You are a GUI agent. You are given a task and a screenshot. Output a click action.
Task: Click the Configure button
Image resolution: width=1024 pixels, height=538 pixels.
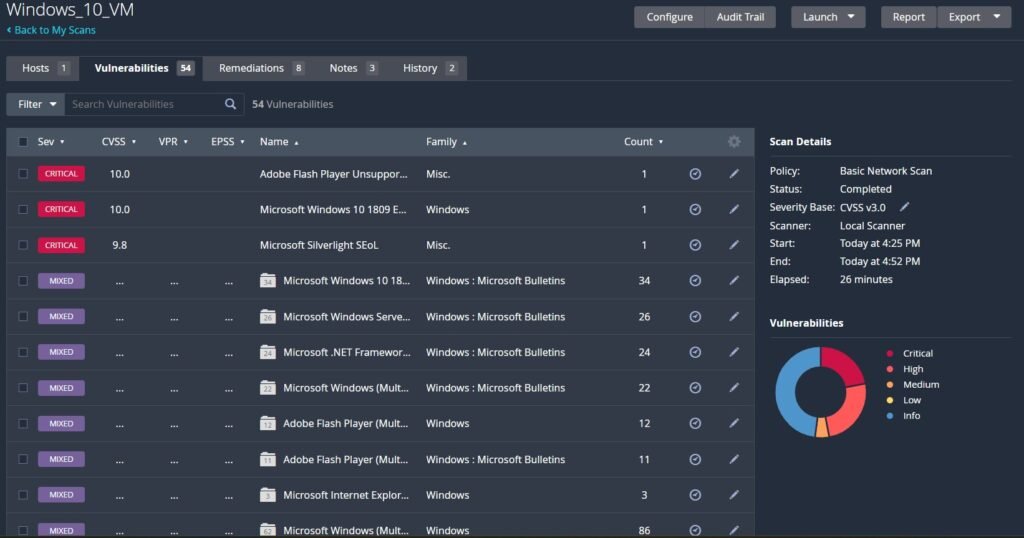point(669,17)
